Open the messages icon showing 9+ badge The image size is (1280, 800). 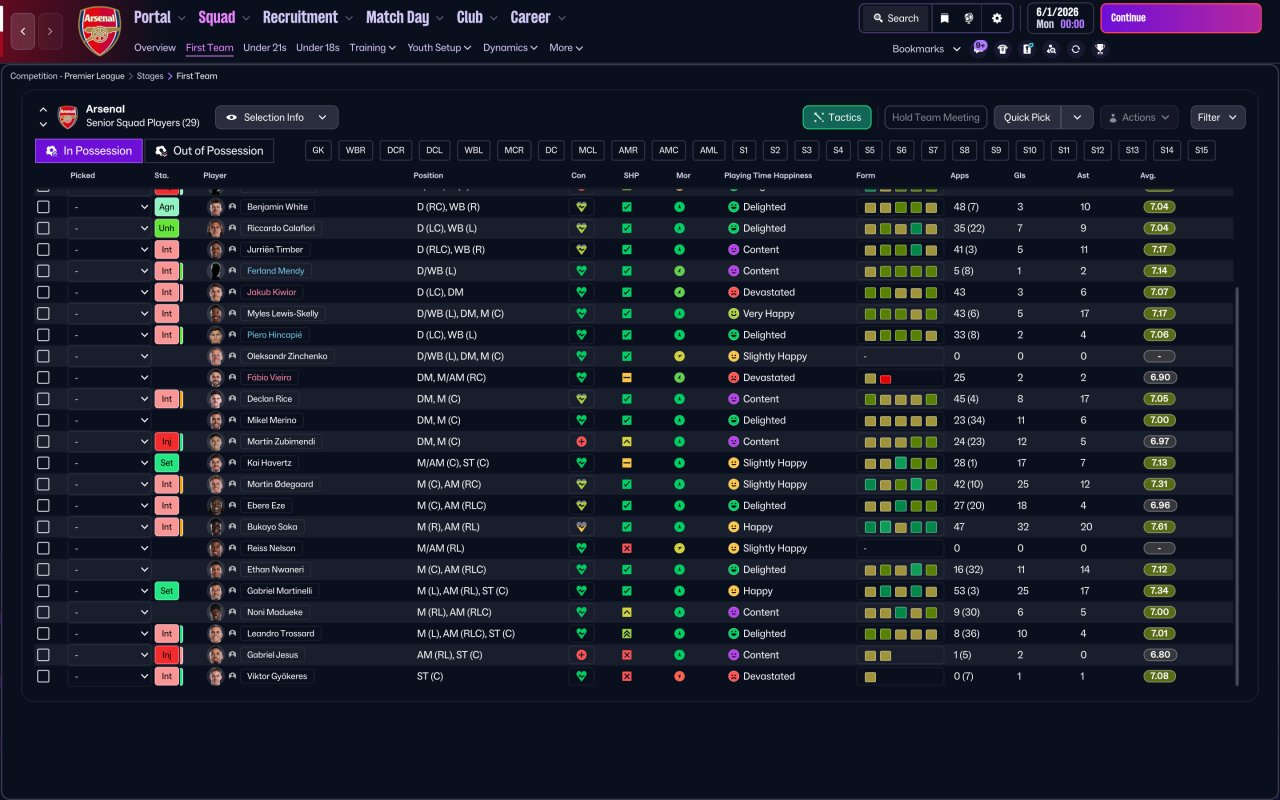pos(979,48)
